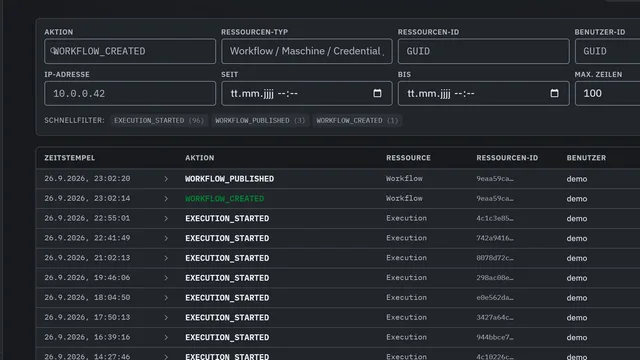
Task: Sort by the ZEITSTEMPEL column header
Action: coord(69,158)
